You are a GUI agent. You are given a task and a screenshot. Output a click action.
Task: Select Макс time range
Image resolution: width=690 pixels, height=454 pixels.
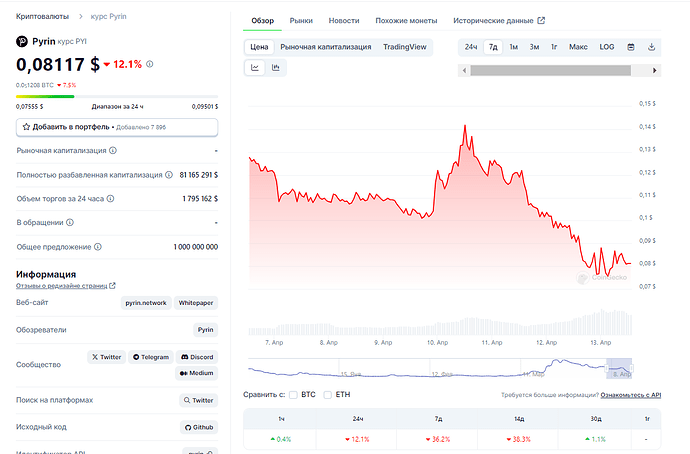[578, 47]
